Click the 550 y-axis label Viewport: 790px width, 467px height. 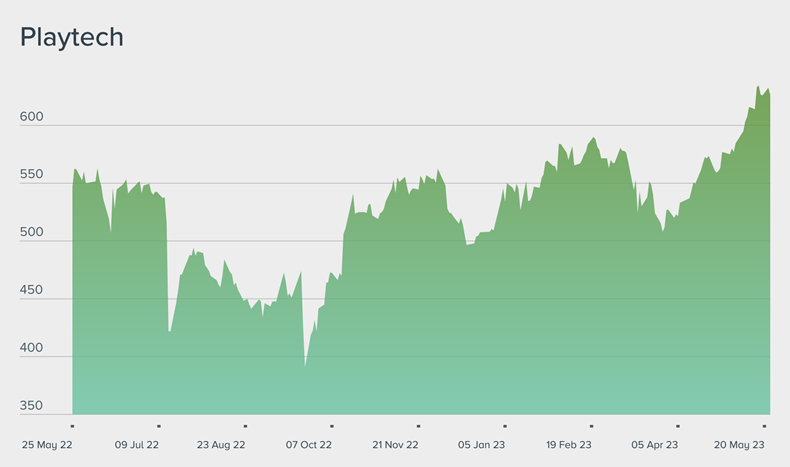click(32, 175)
